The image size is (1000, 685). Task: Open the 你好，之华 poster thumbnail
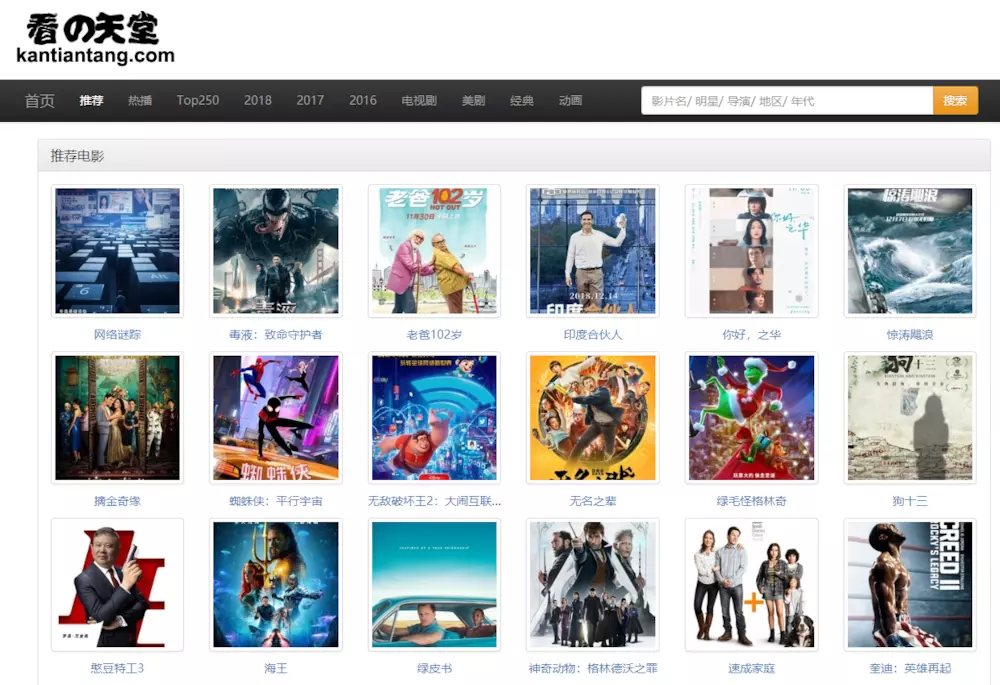pyautogui.click(x=751, y=251)
